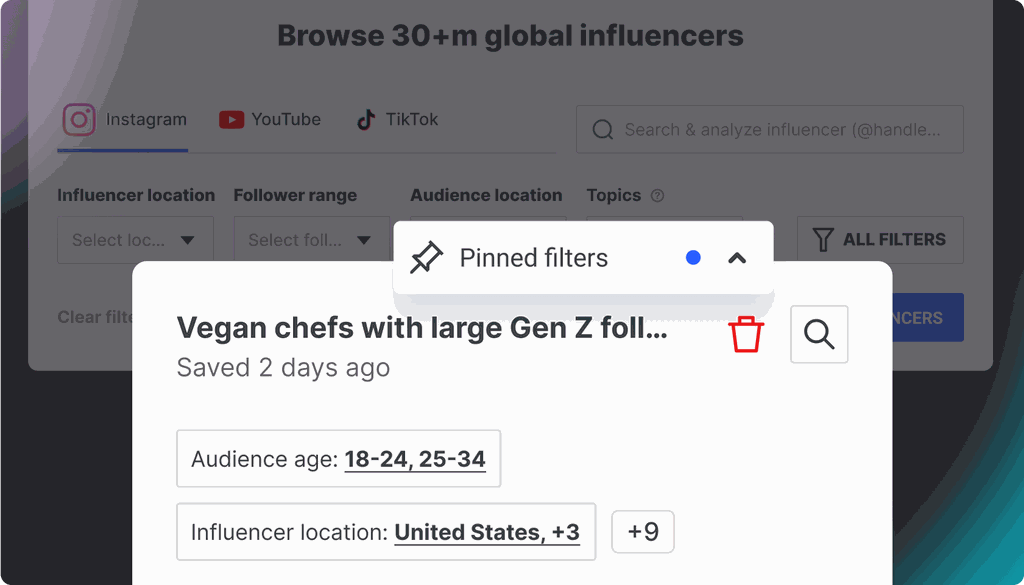Delete the saved Vegan chefs filter

click(746, 334)
